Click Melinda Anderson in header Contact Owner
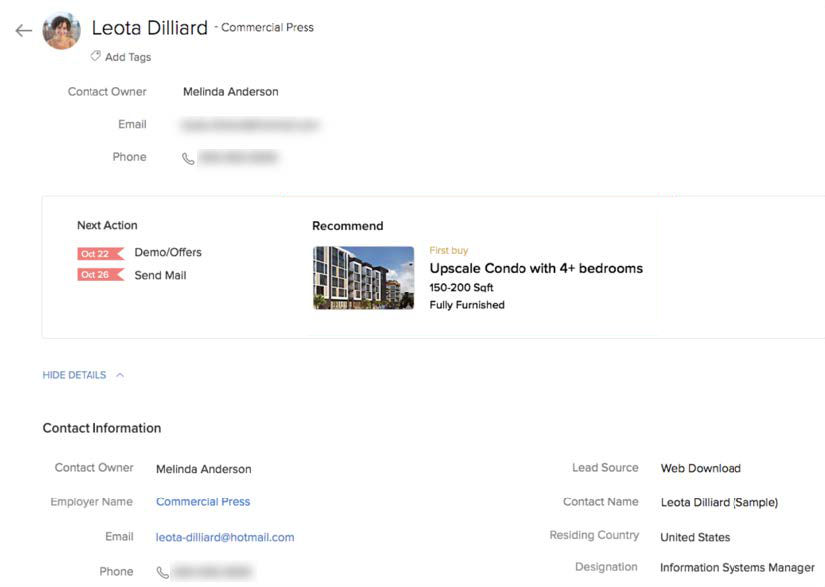 pos(230,92)
